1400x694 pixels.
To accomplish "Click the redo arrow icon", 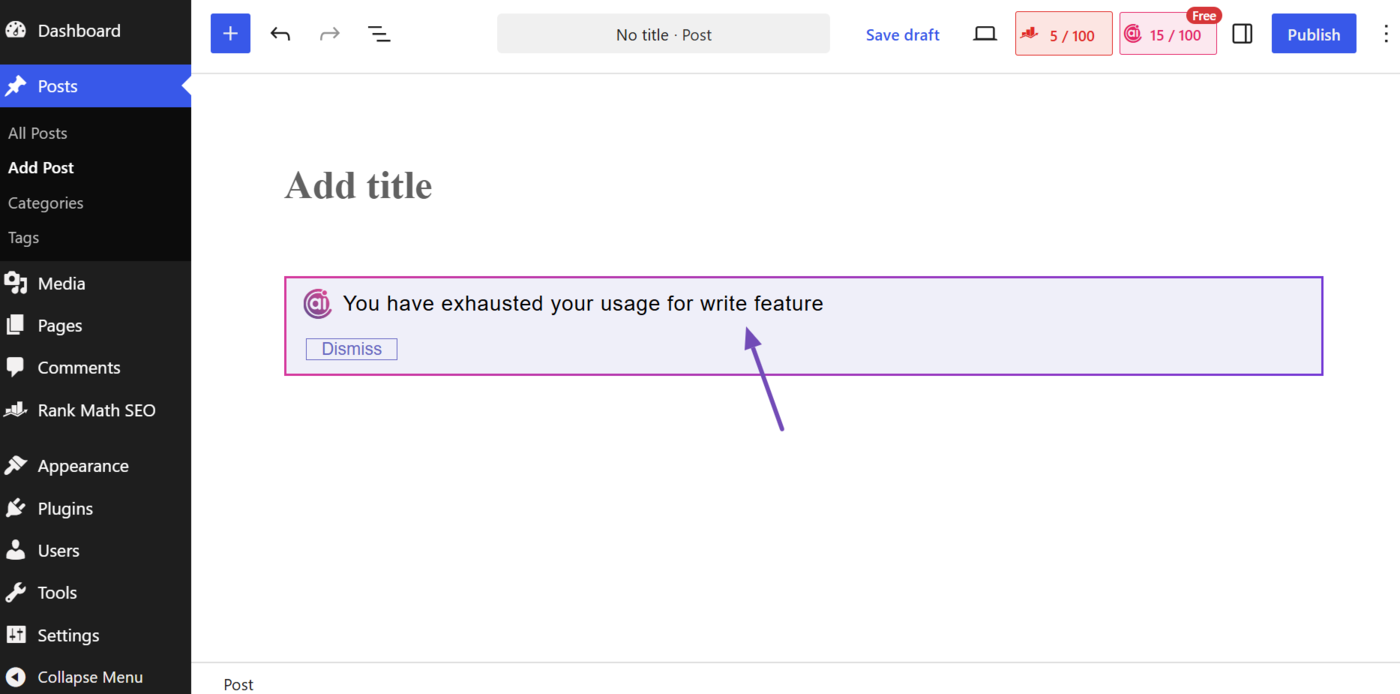I will pos(329,34).
